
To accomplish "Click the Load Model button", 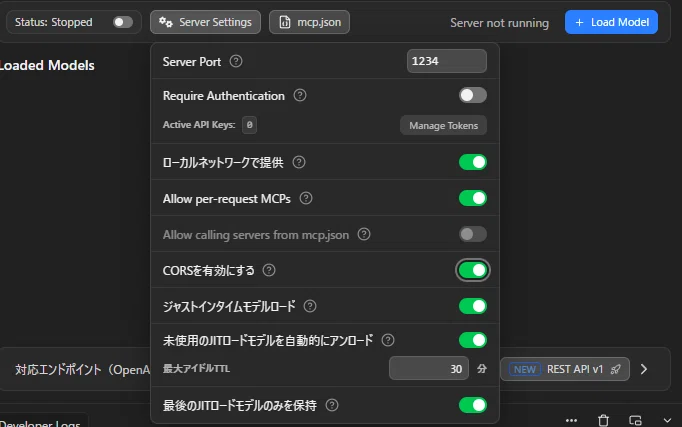I will (x=611, y=22).
